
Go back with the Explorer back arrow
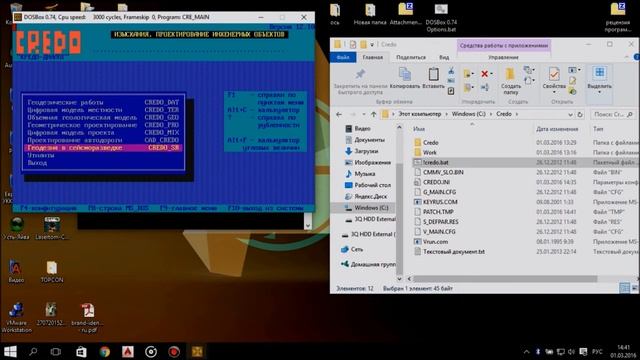click(x=339, y=114)
